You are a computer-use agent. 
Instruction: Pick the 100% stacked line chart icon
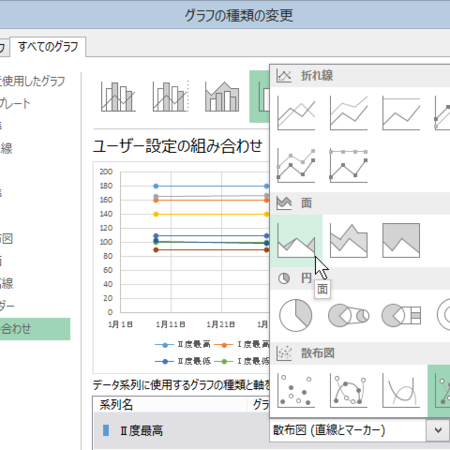(x=401, y=113)
